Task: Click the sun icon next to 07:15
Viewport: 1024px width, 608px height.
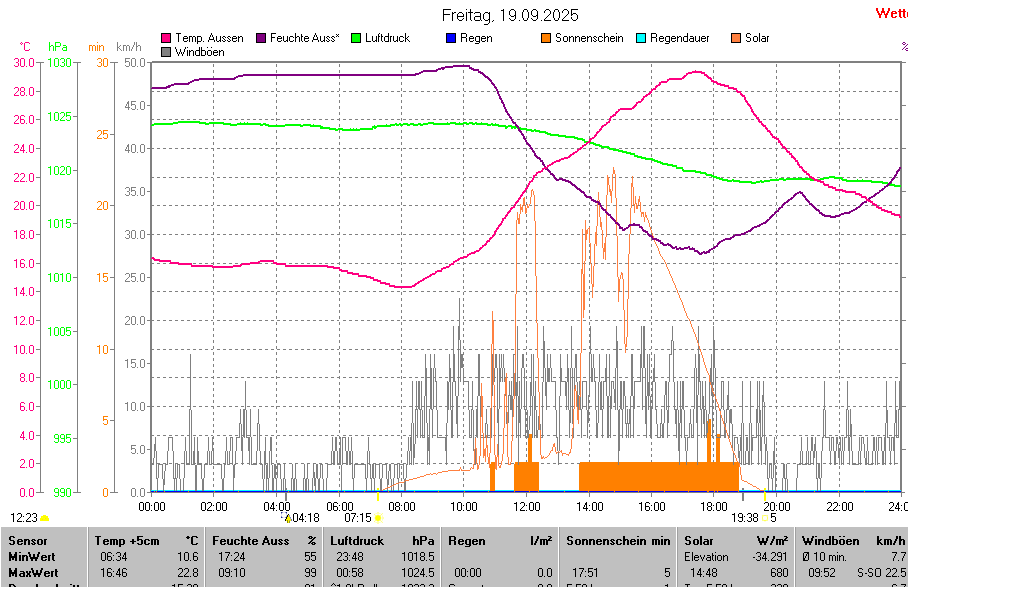Action: coord(378,518)
